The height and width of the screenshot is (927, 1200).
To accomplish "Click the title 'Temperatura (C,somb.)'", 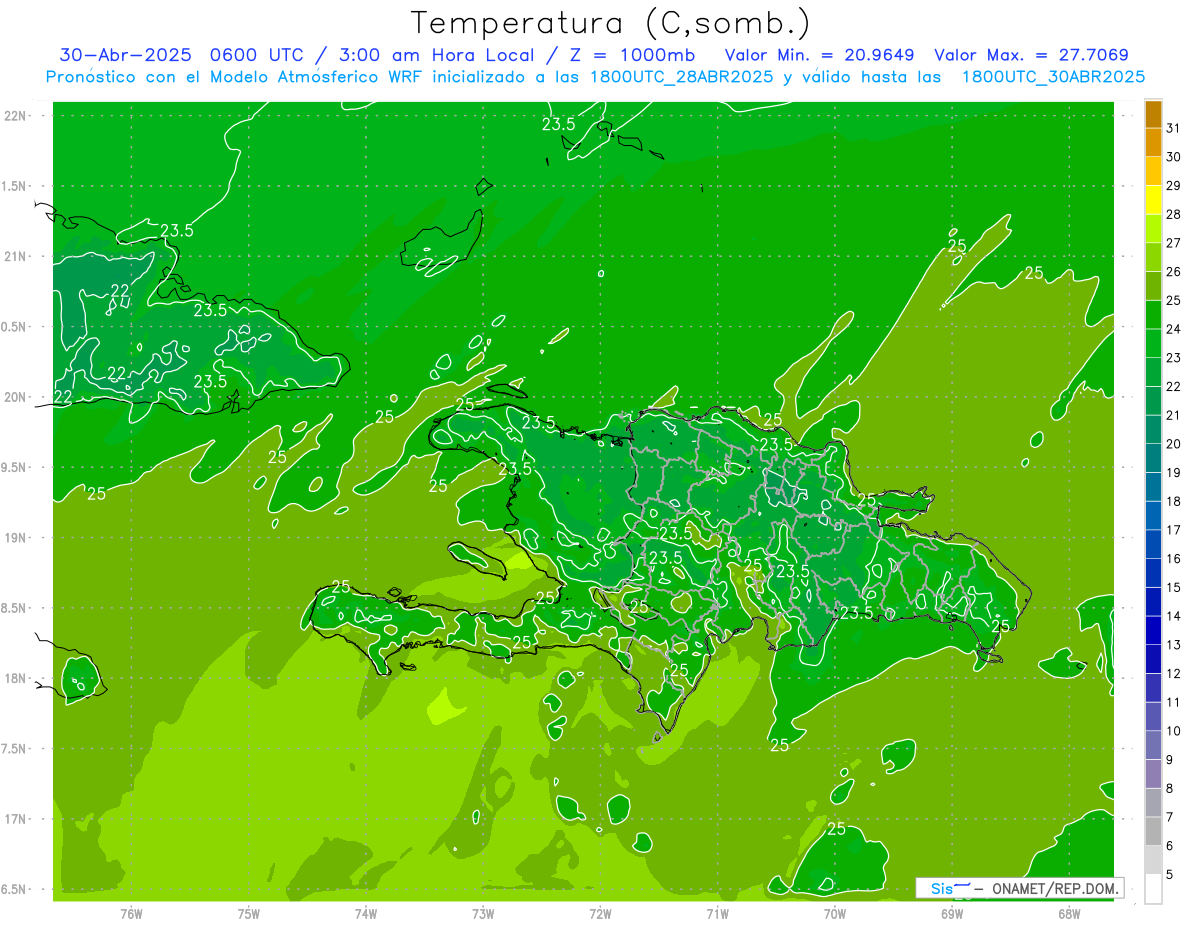I will pos(610,23).
